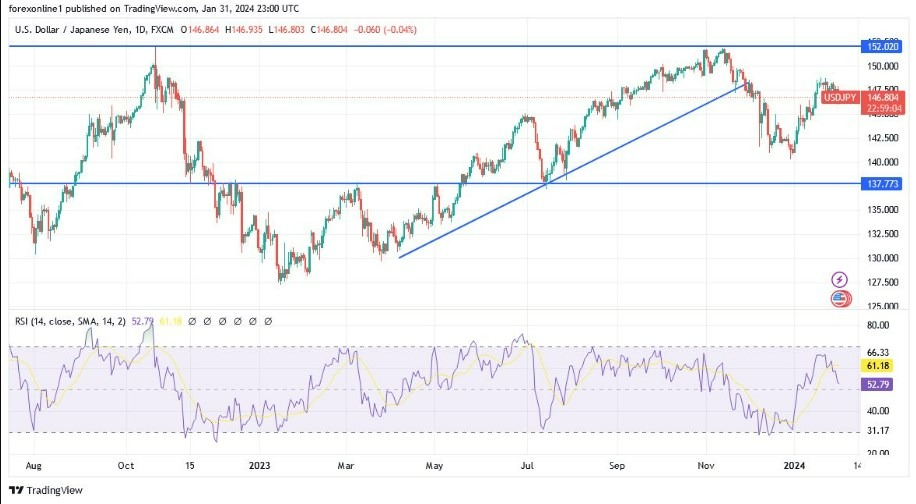Click the purple 52.79 value in RSI legend
Image resolution: width=916 pixels, height=504 pixels.
pyautogui.click(x=142, y=321)
